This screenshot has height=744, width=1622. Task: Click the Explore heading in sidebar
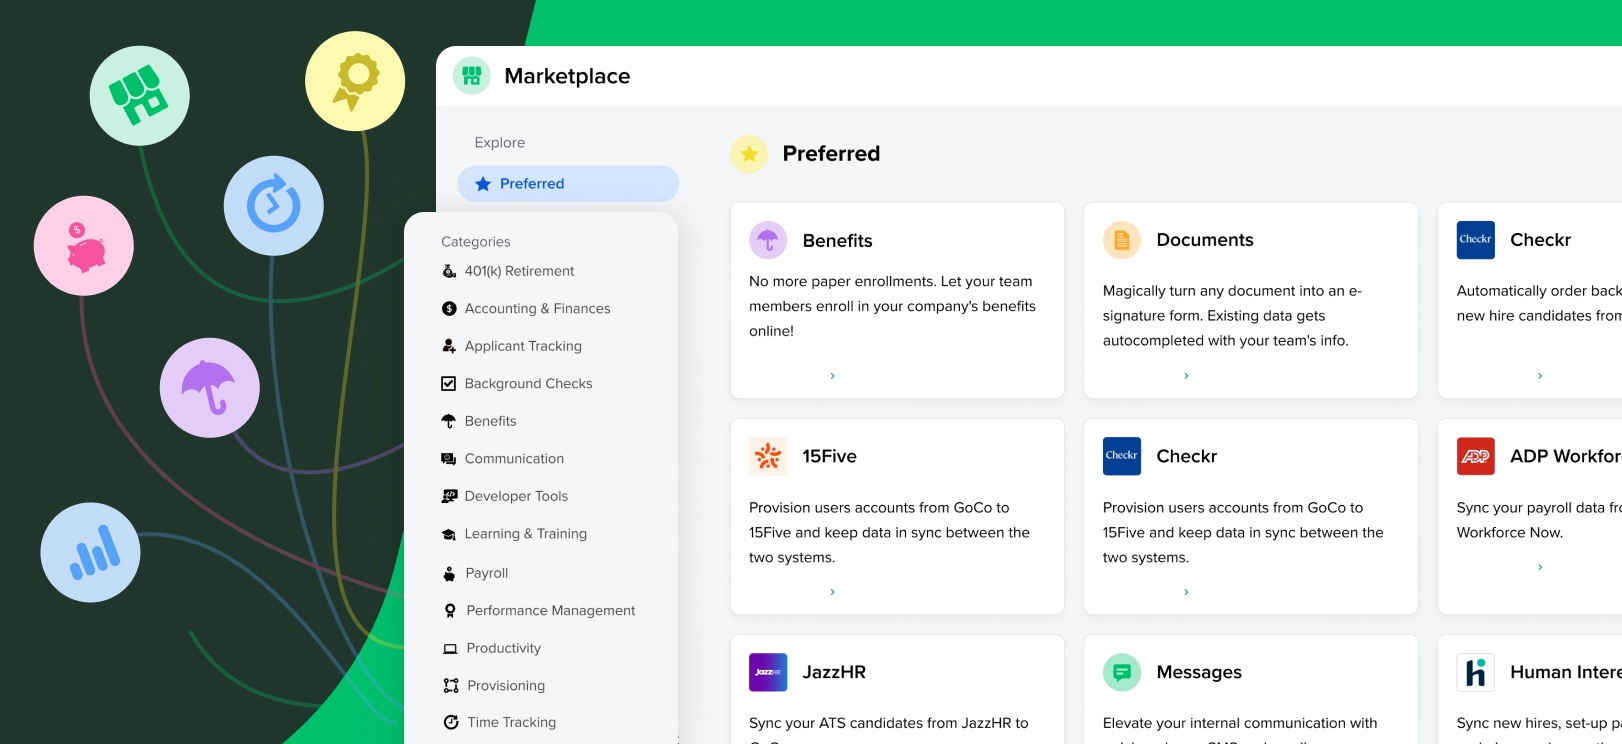click(500, 143)
